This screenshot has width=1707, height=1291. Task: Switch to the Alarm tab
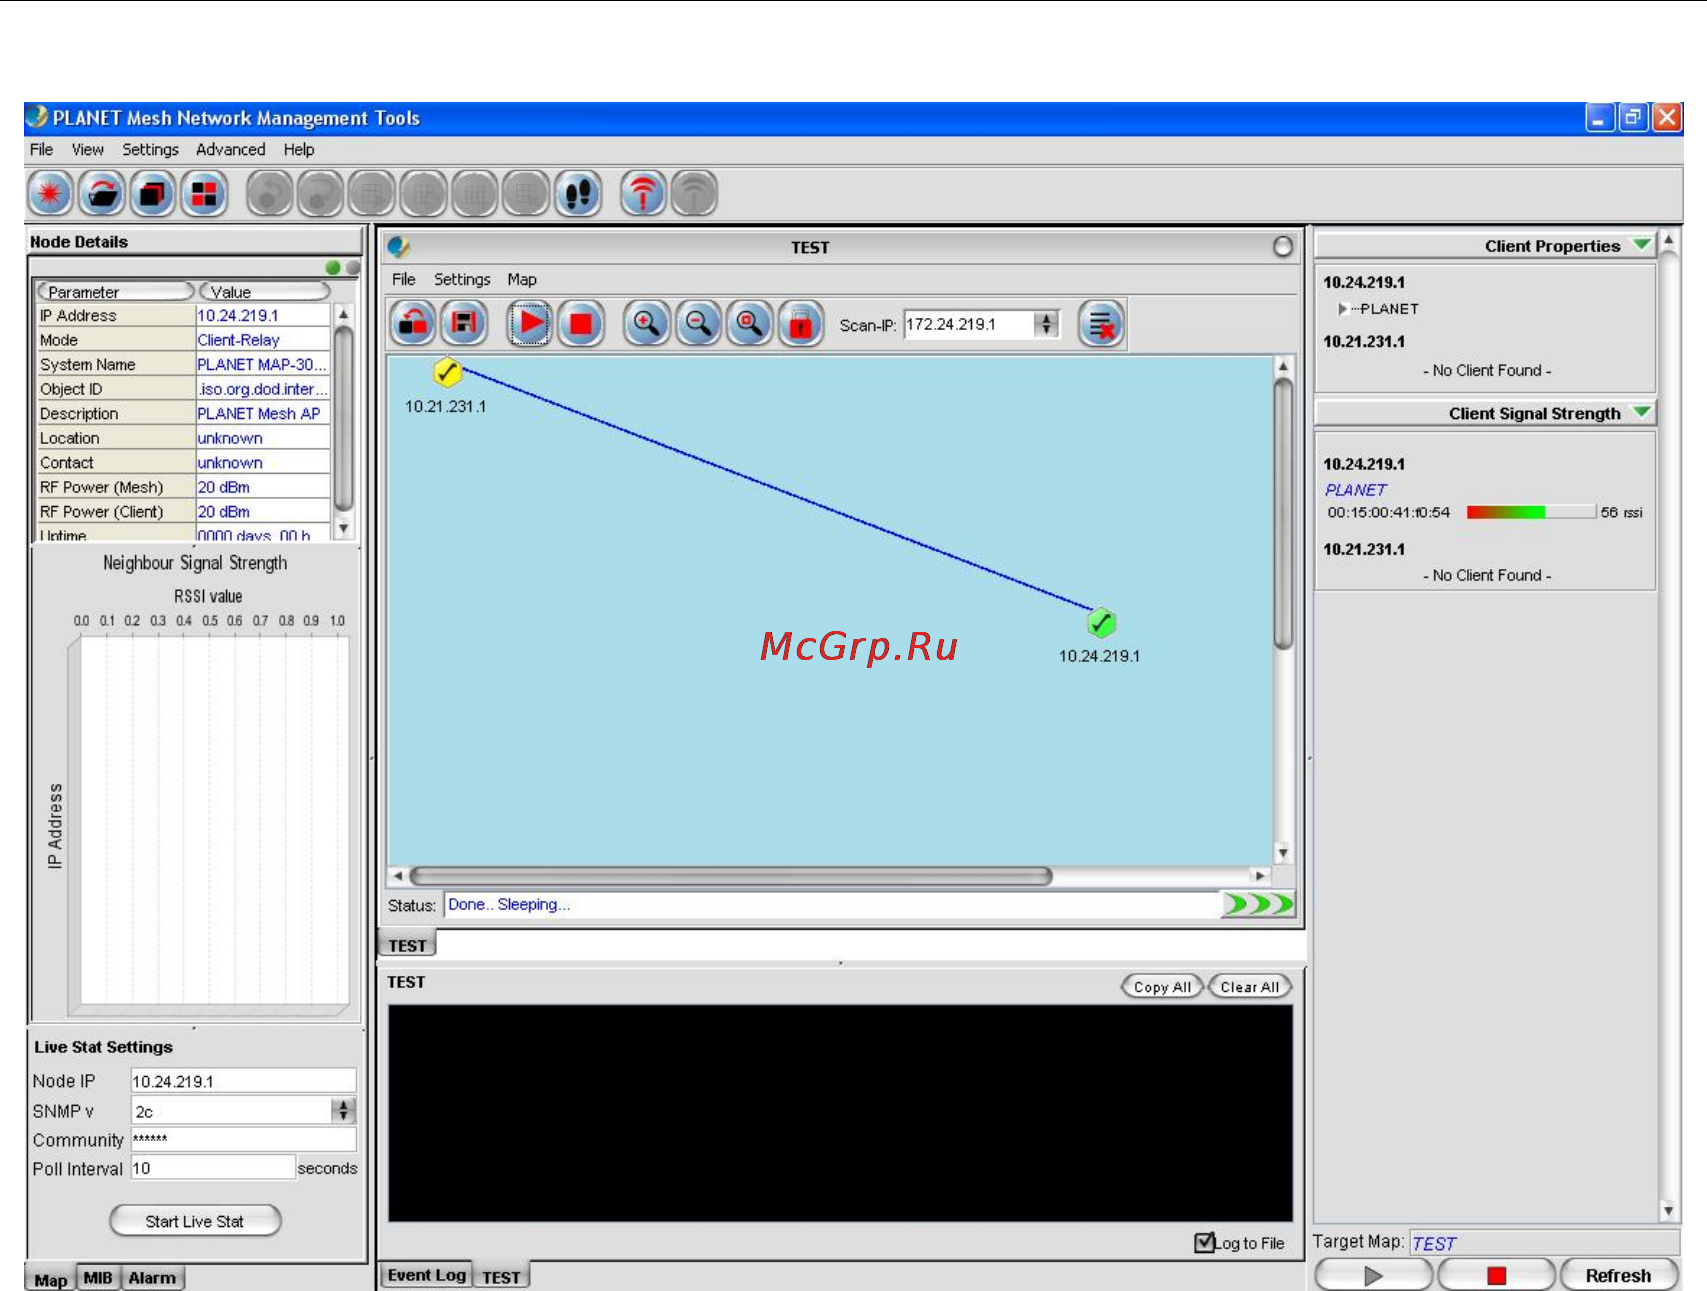click(152, 1278)
